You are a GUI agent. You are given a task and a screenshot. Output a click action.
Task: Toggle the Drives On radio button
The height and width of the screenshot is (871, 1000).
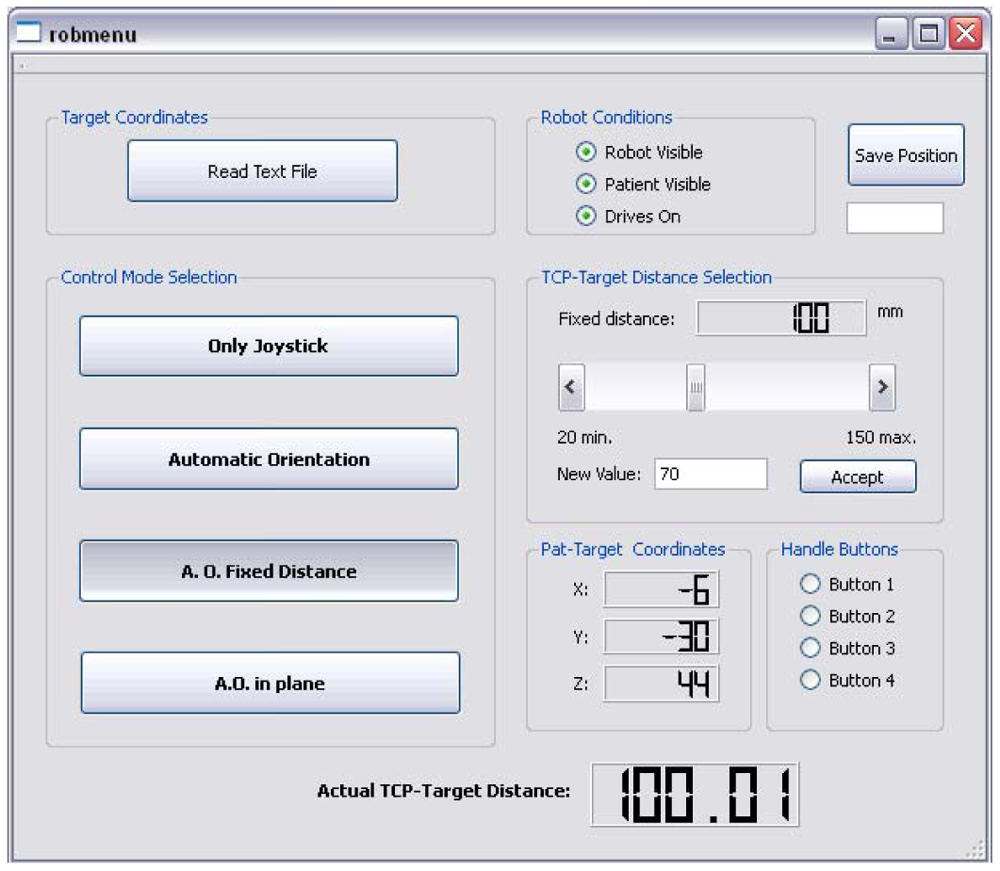tap(585, 216)
